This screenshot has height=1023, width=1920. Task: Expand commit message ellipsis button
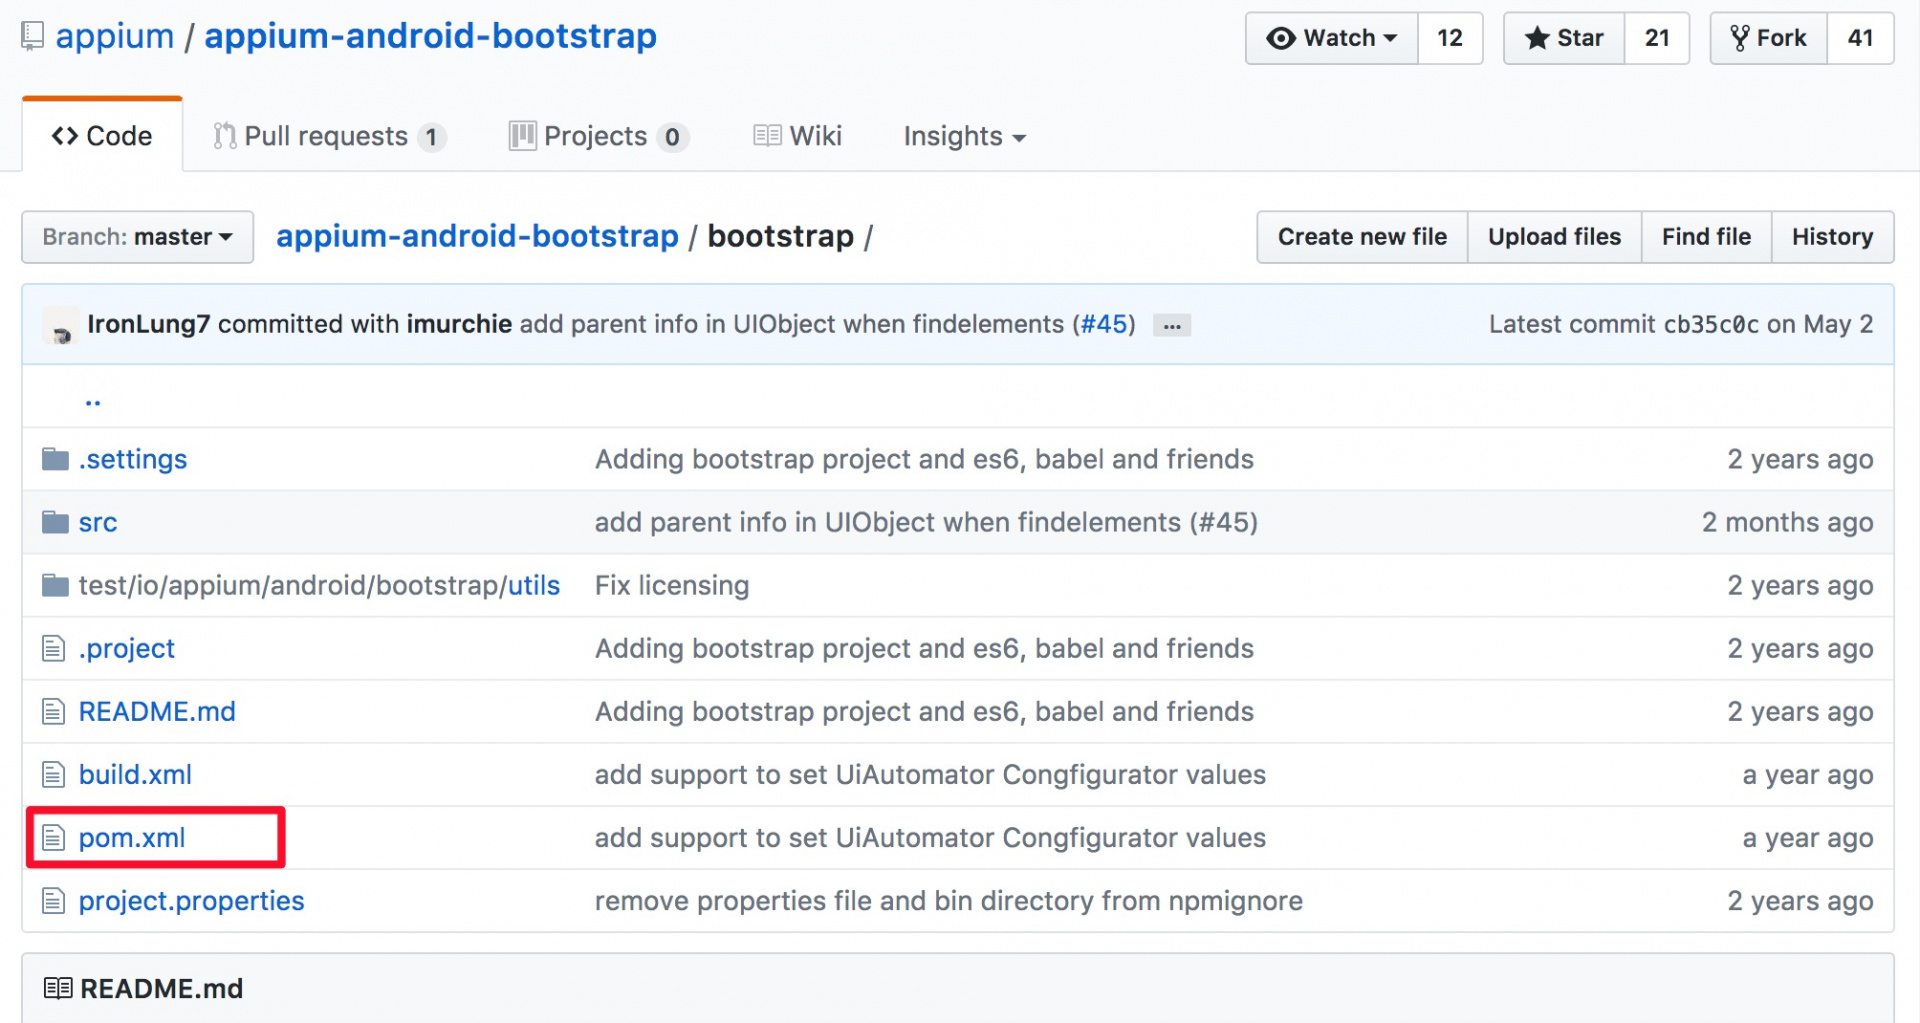pos(1172,325)
